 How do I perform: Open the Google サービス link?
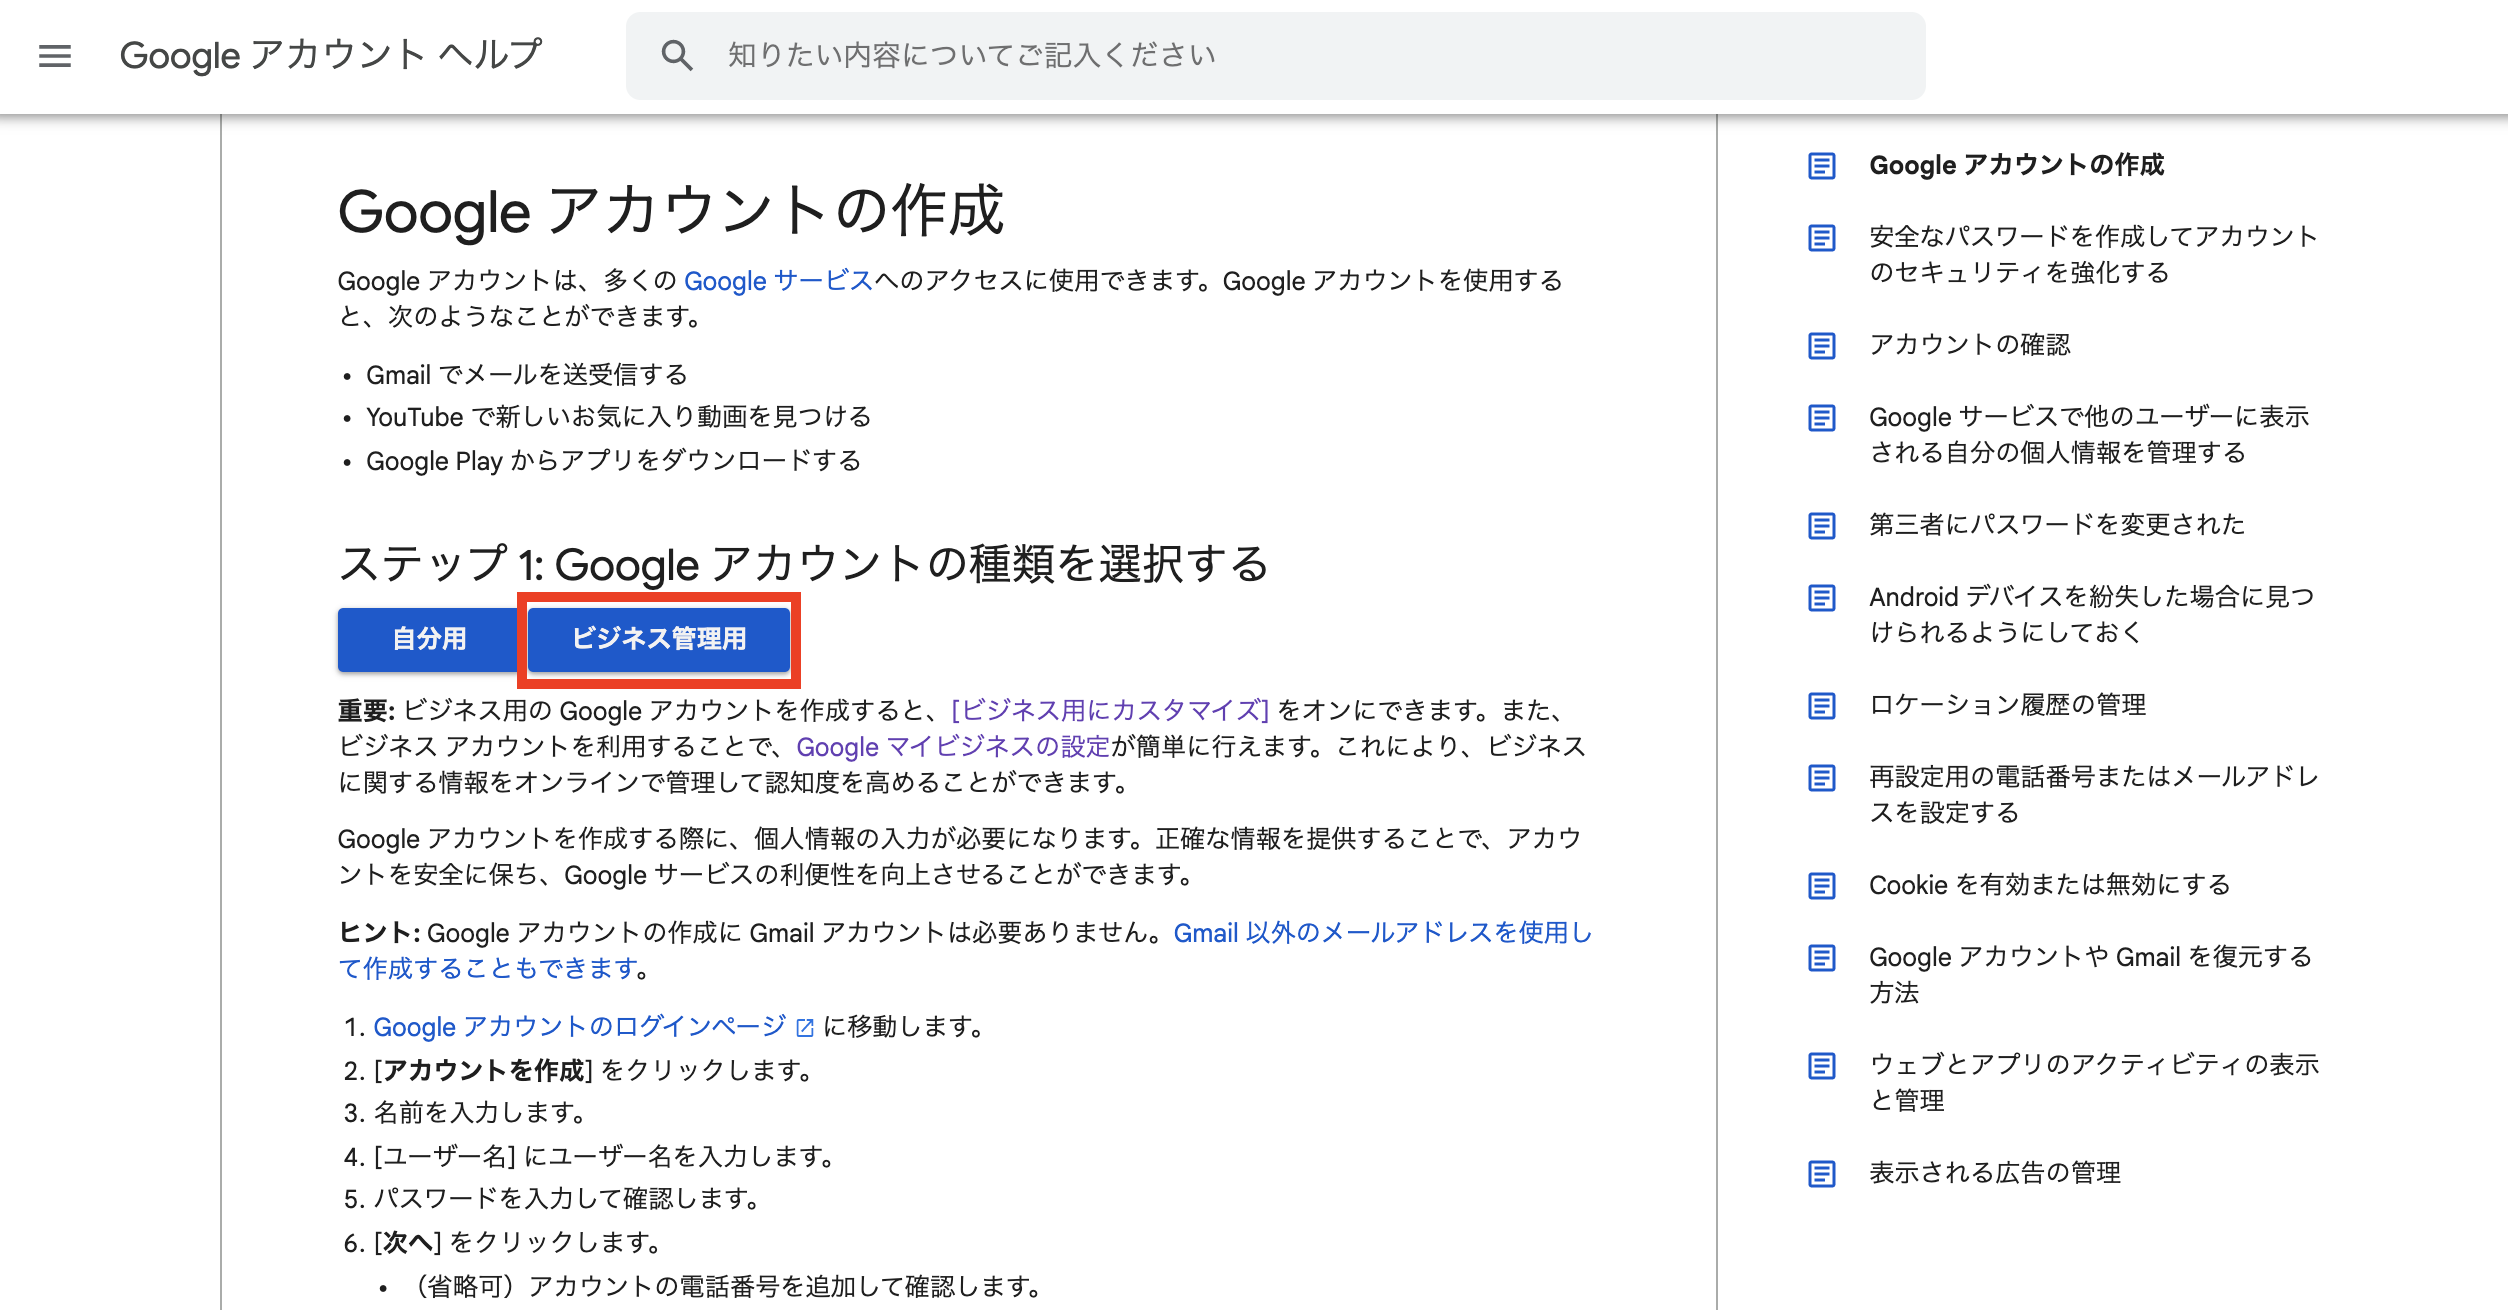[x=775, y=281]
